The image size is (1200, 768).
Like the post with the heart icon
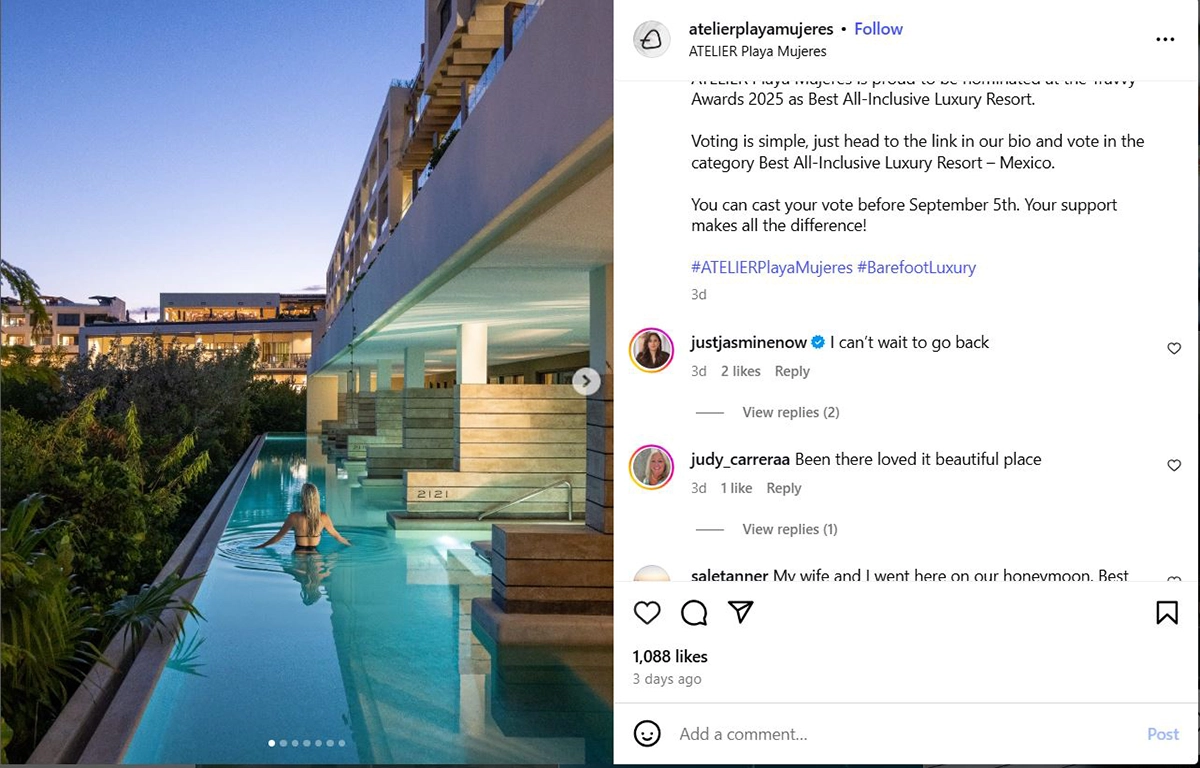pyautogui.click(x=647, y=612)
